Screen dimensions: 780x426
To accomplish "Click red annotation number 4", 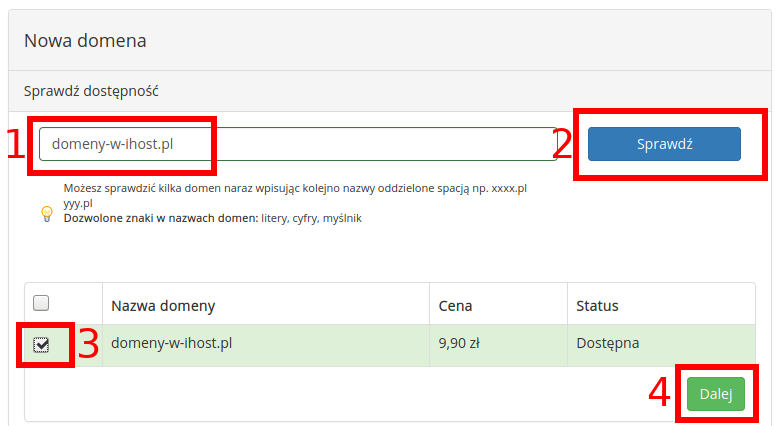I will [660, 392].
